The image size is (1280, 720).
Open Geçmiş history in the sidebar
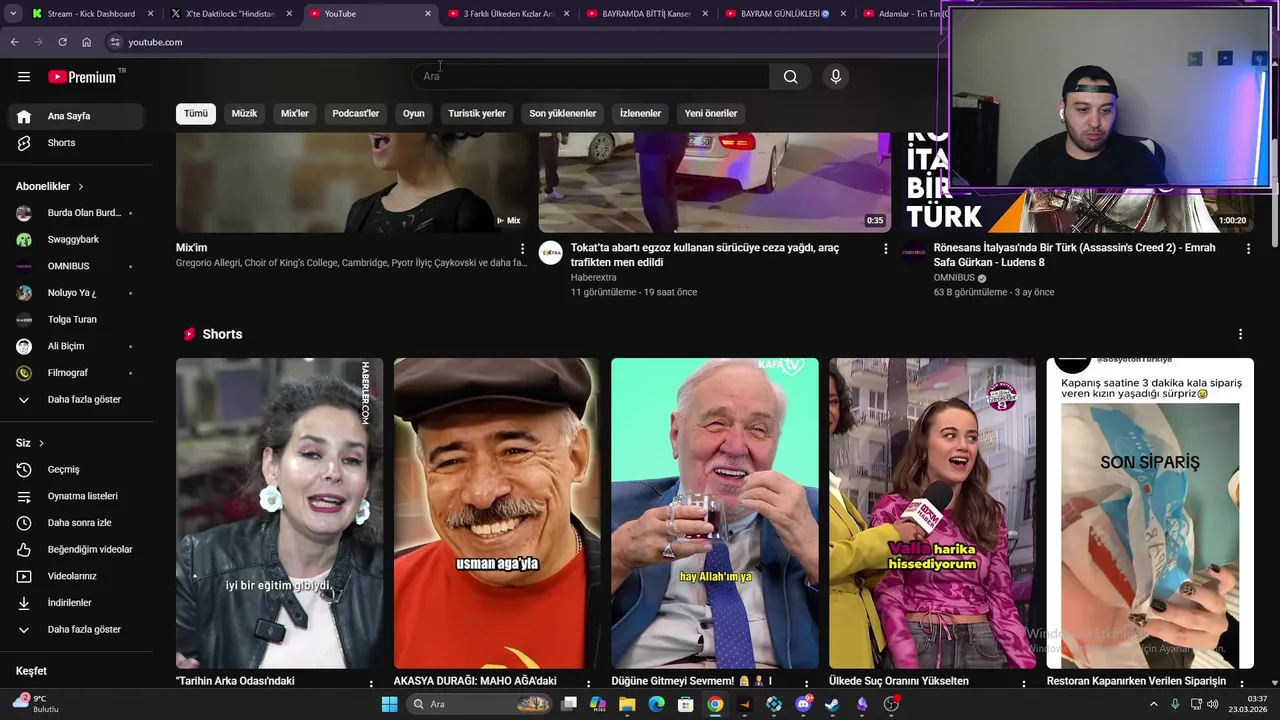click(x=77, y=469)
